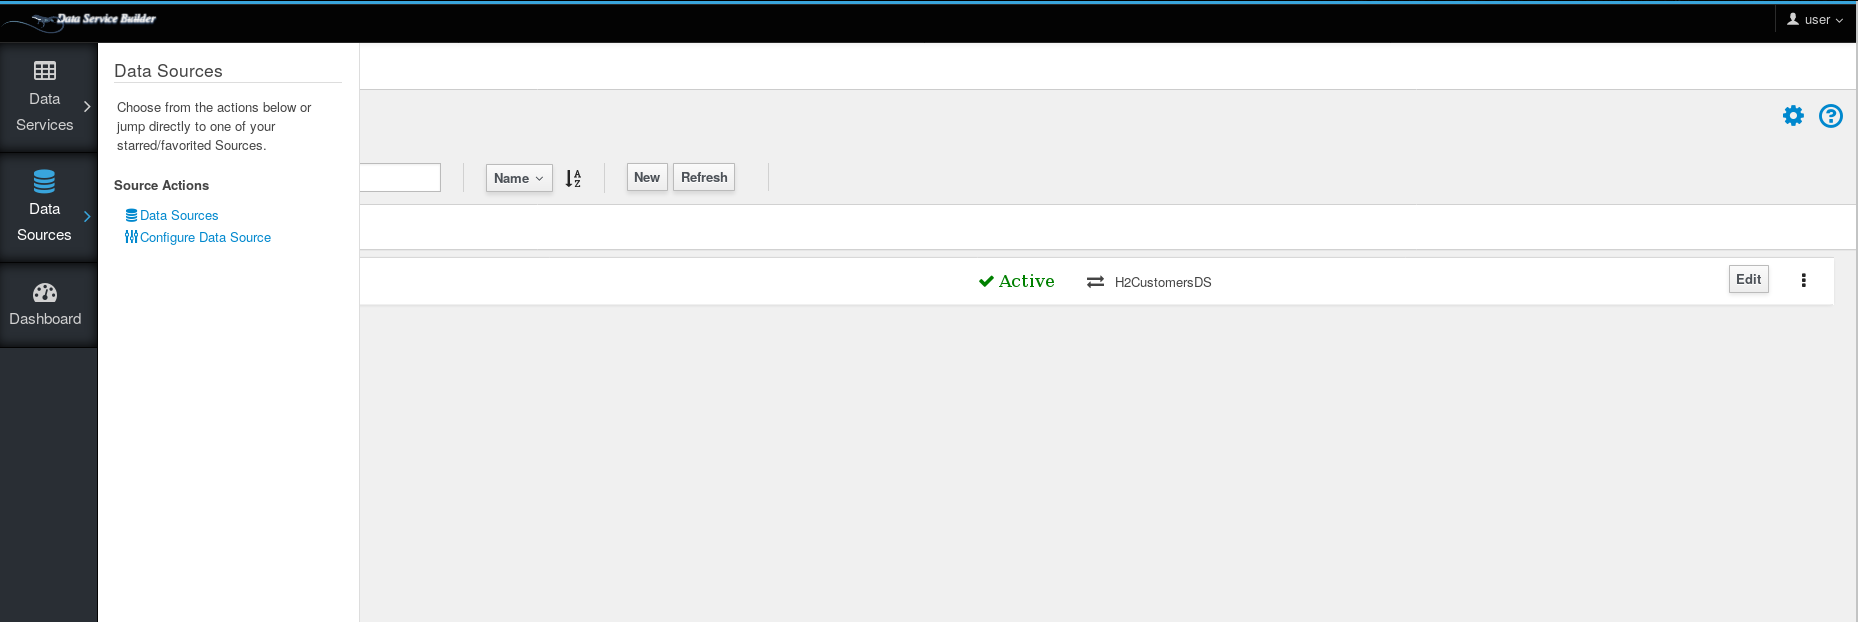This screenshot has width=1858, height=622.
Task: Click the Active status label
Action: [x=1026, y=281]
